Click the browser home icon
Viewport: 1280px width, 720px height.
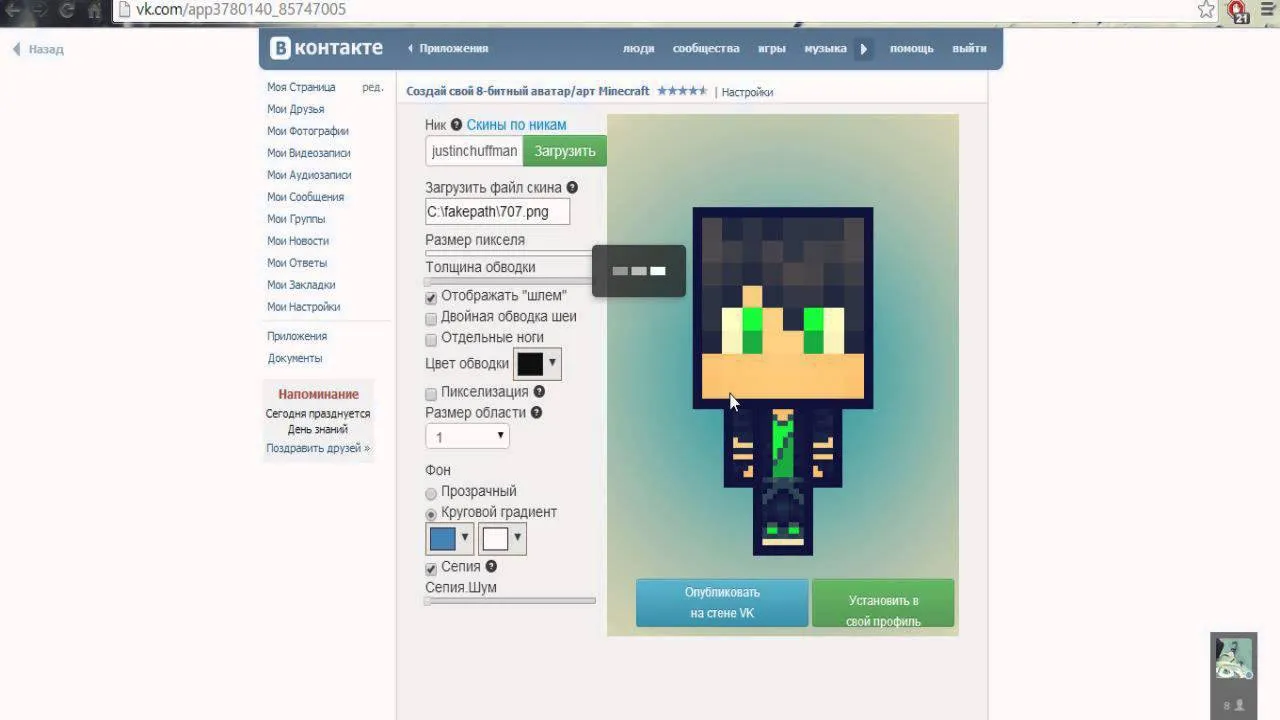[95, 10]
